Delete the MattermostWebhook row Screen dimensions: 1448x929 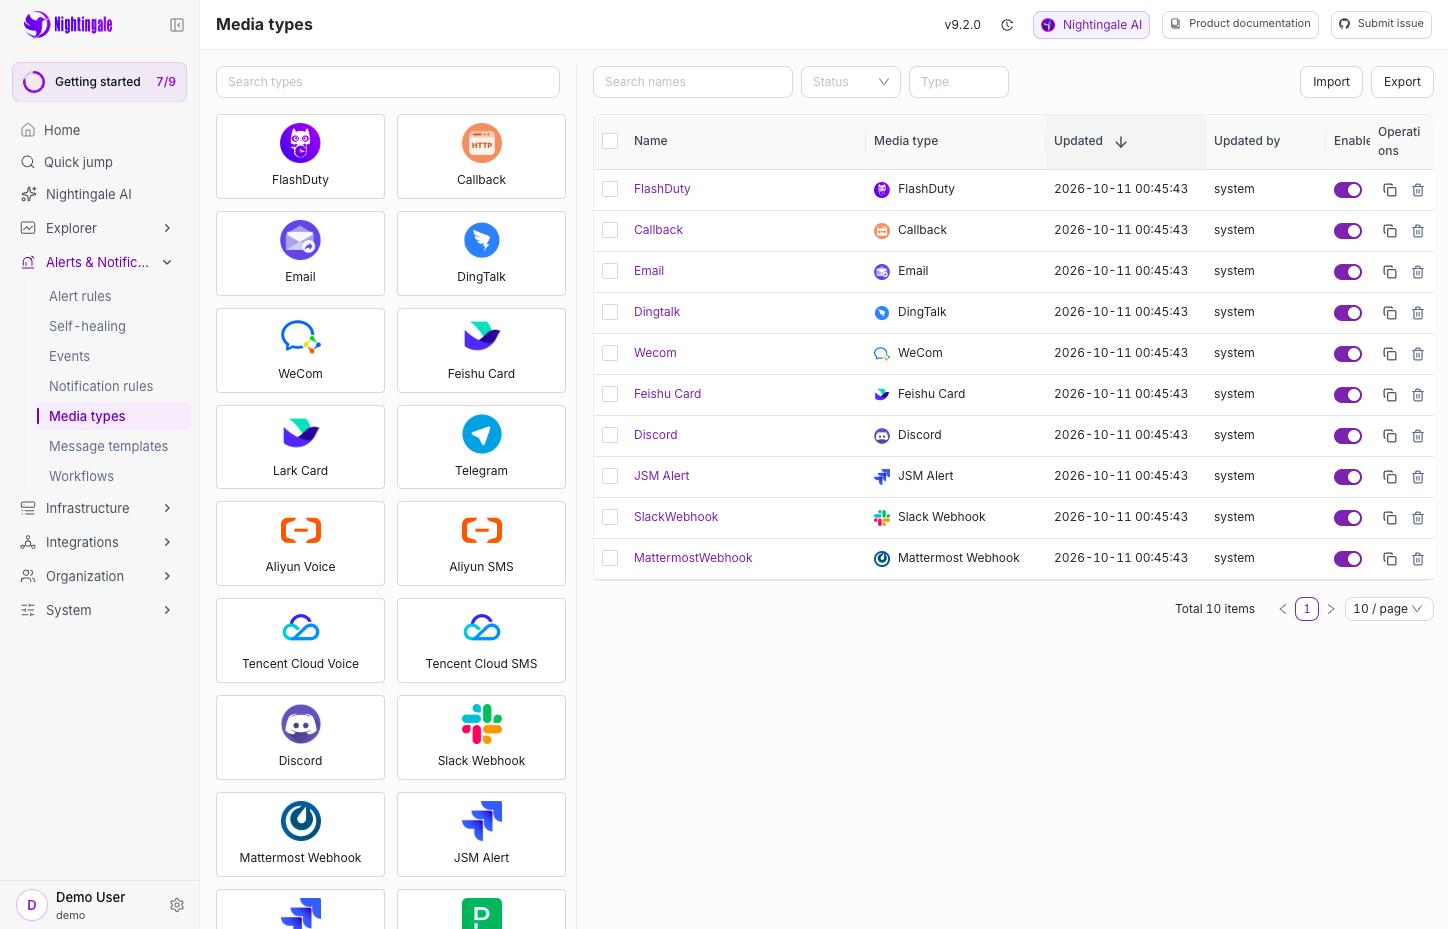[x=1418, y=559]
